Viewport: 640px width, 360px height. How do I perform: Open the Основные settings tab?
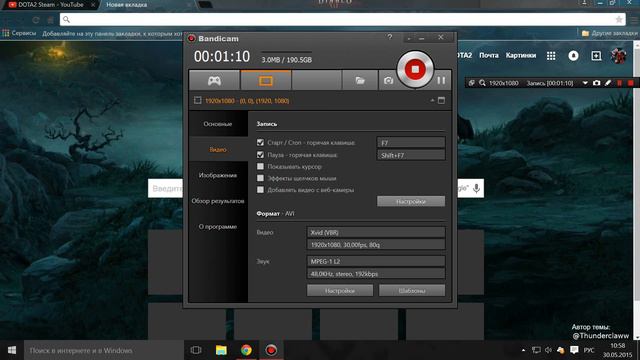(x=218, y=124)
